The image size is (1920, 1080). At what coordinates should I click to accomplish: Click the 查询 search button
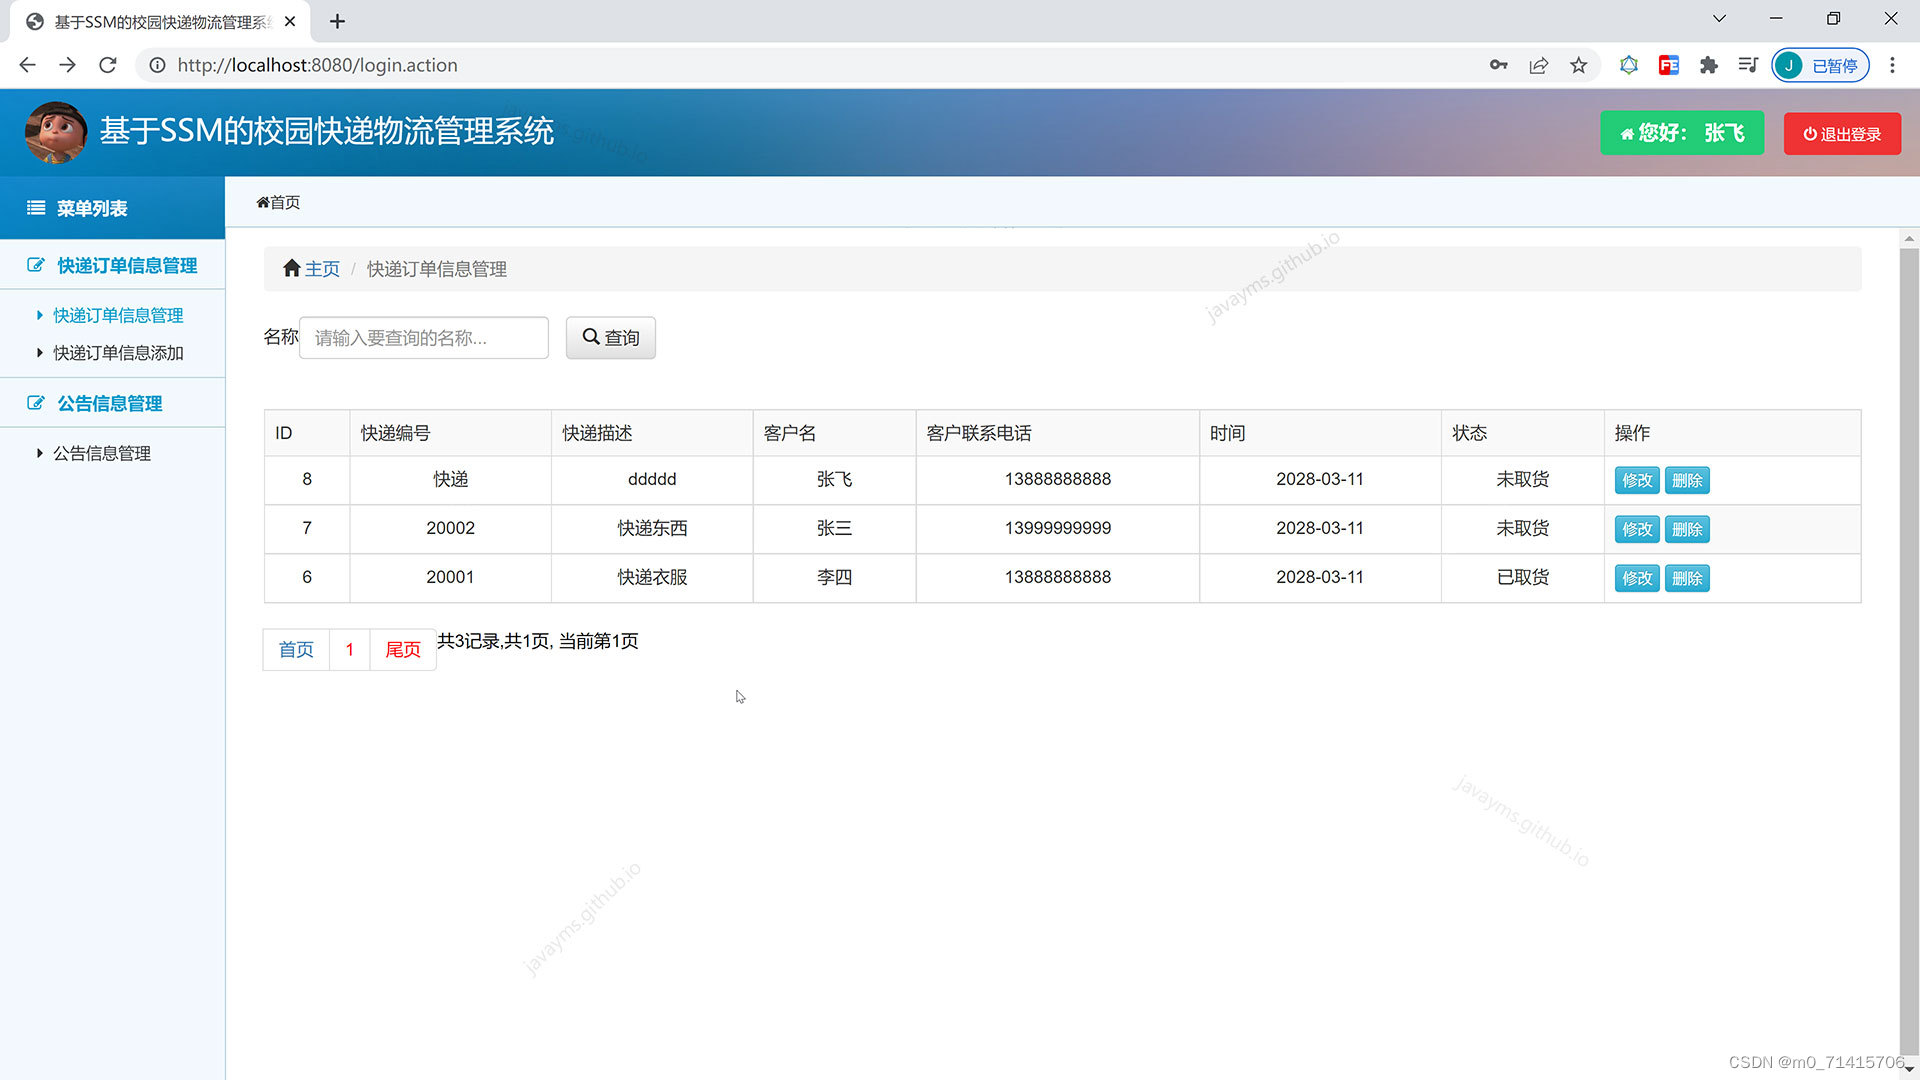tap(610, 338)
